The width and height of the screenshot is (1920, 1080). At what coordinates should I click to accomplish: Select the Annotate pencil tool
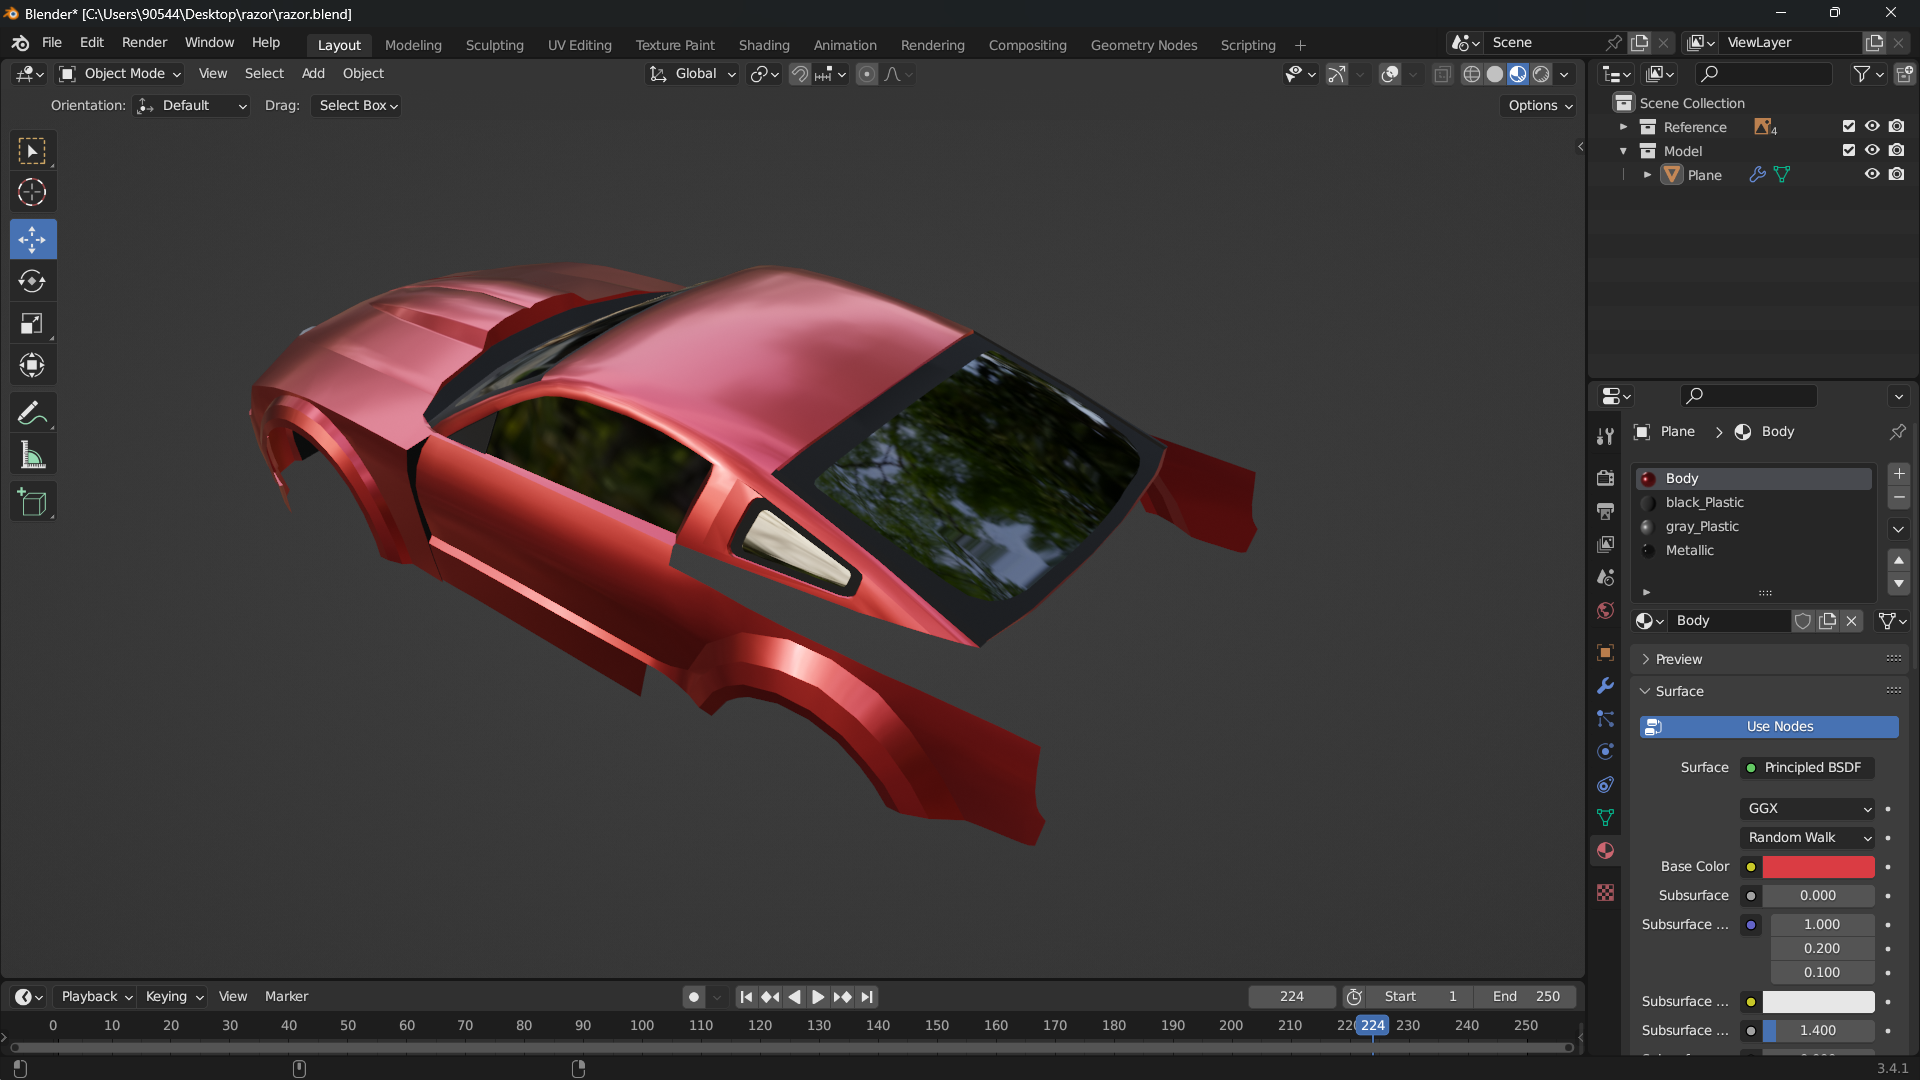32,413
